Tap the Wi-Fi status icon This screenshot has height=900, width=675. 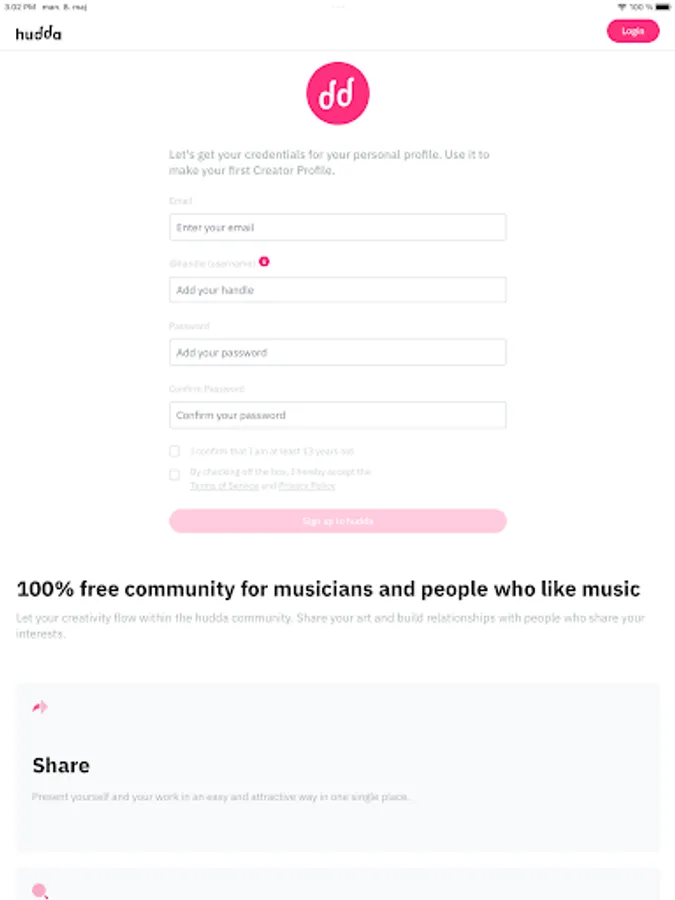pyautogui.click(x=622, y=6)
